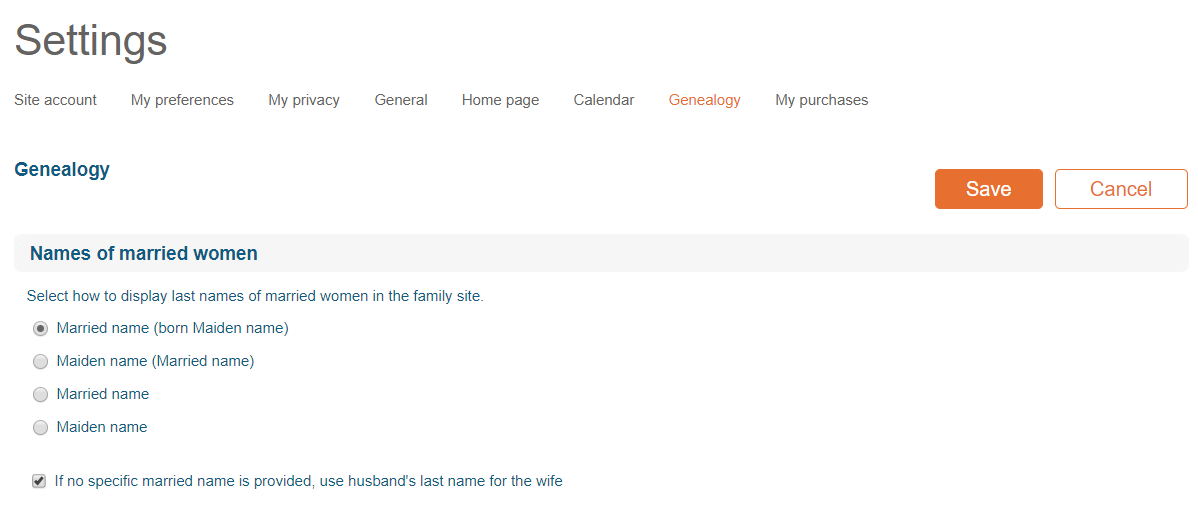The image size is (1198, 520).
Task: Click the blue Genealogy section heading
Action: click(62, 170)
